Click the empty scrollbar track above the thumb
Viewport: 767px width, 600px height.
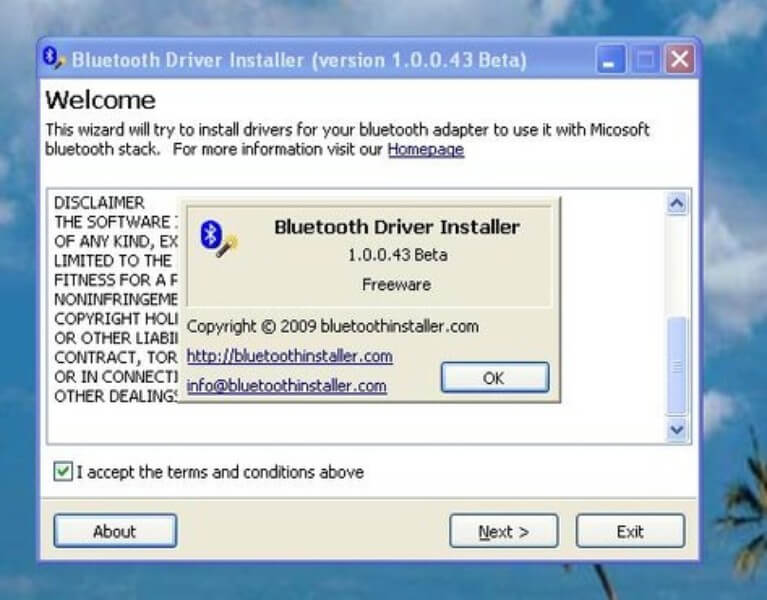(677, 265)
